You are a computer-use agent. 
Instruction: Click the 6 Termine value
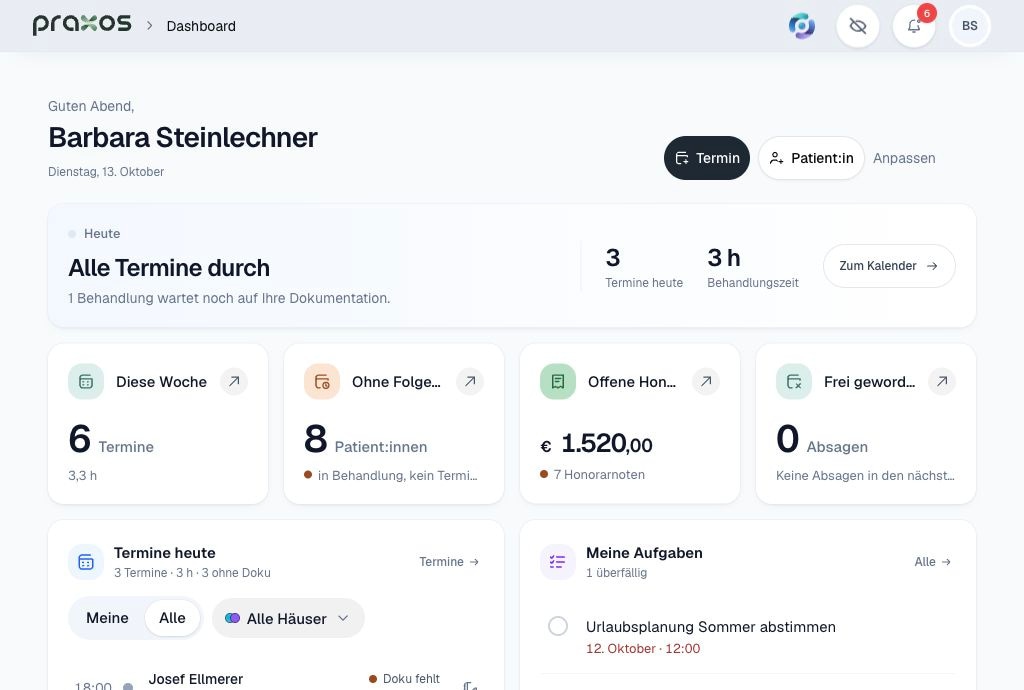point(111,439)
